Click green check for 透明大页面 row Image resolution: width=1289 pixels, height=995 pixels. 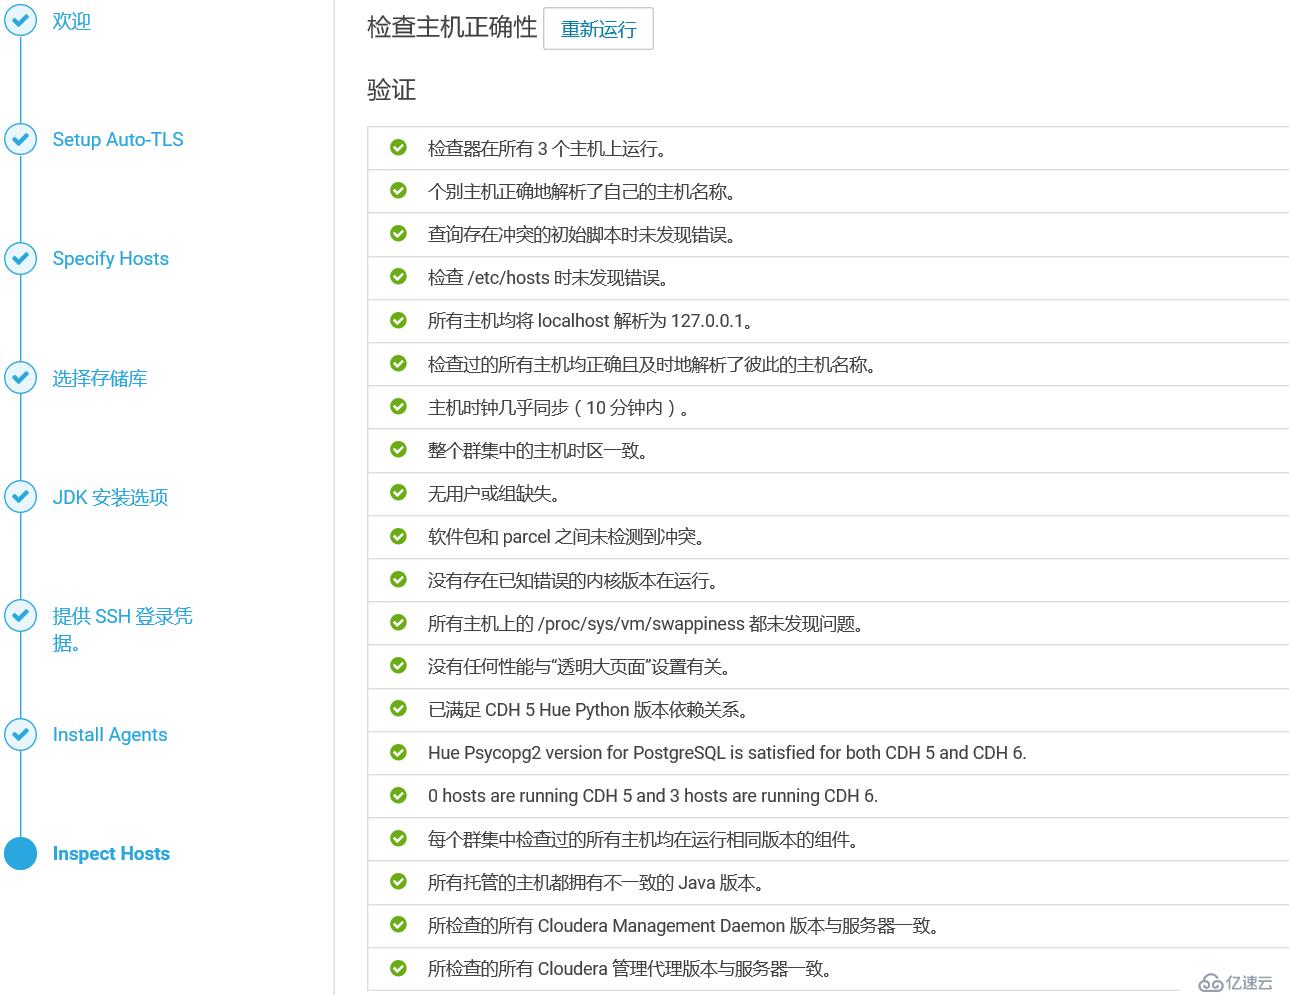[398, 665]
